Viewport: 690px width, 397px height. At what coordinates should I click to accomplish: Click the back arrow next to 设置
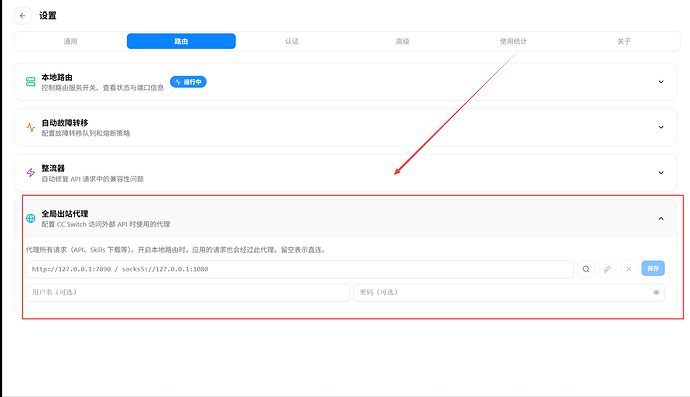[22, 15]
